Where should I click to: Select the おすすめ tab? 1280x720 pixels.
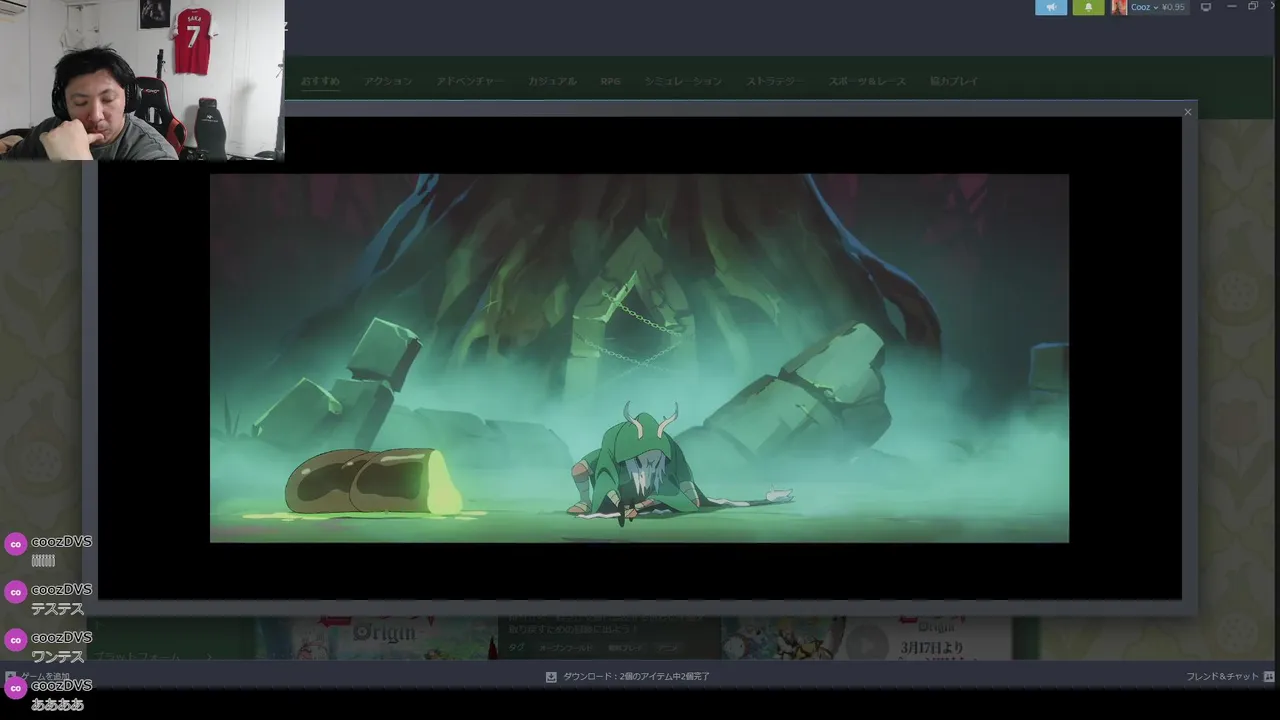coord(320,81)
